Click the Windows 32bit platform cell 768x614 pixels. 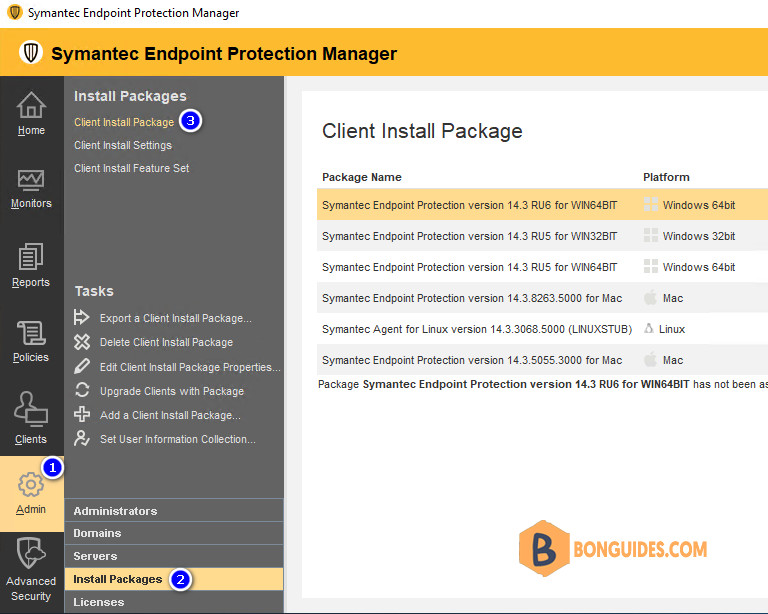pos(698,236)
